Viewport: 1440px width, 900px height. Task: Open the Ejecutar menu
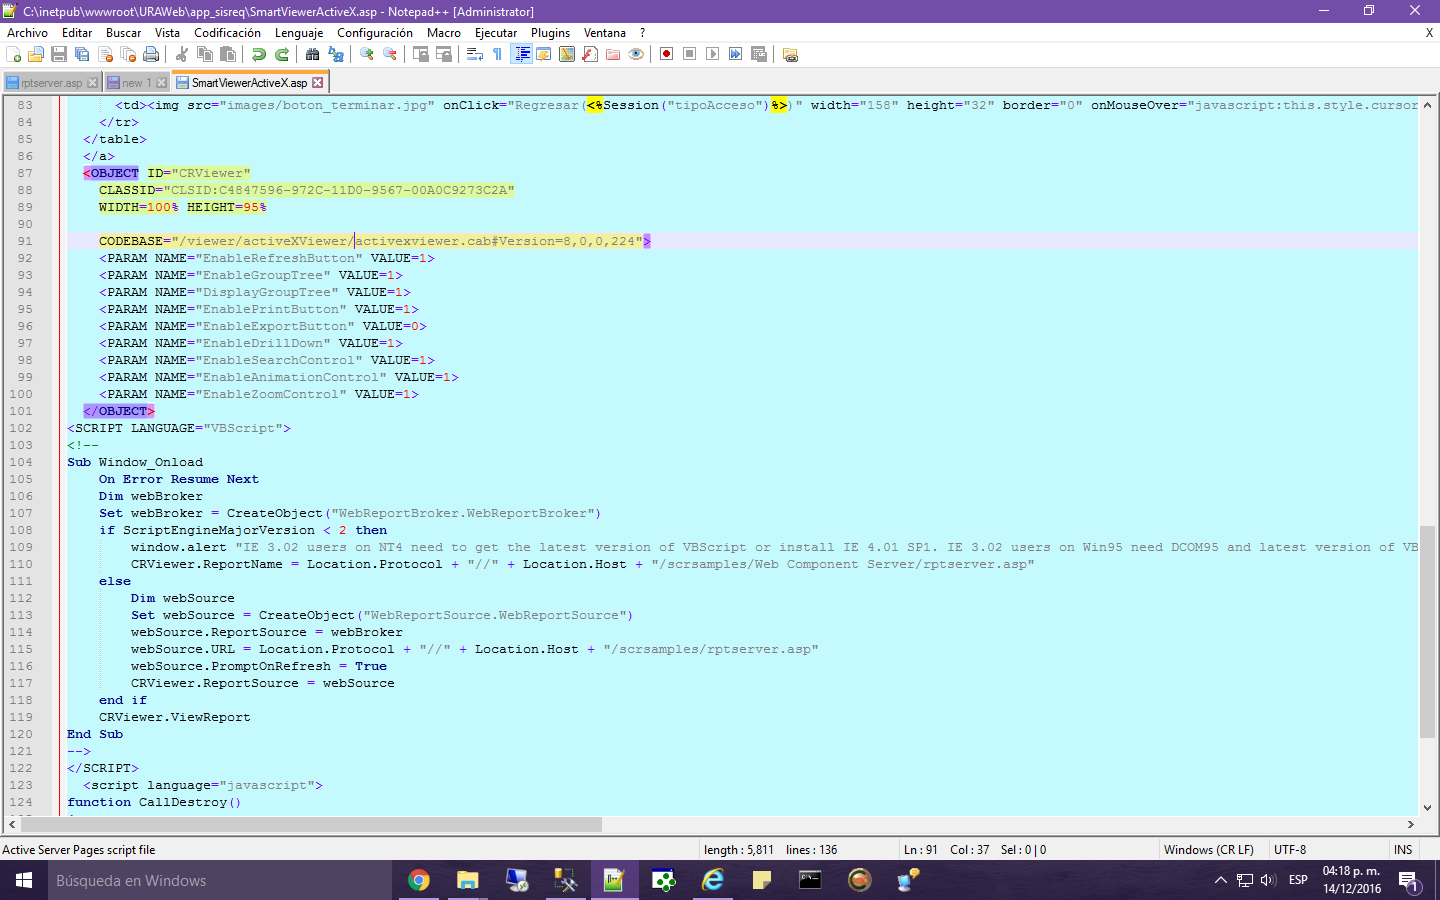[496, 33]
